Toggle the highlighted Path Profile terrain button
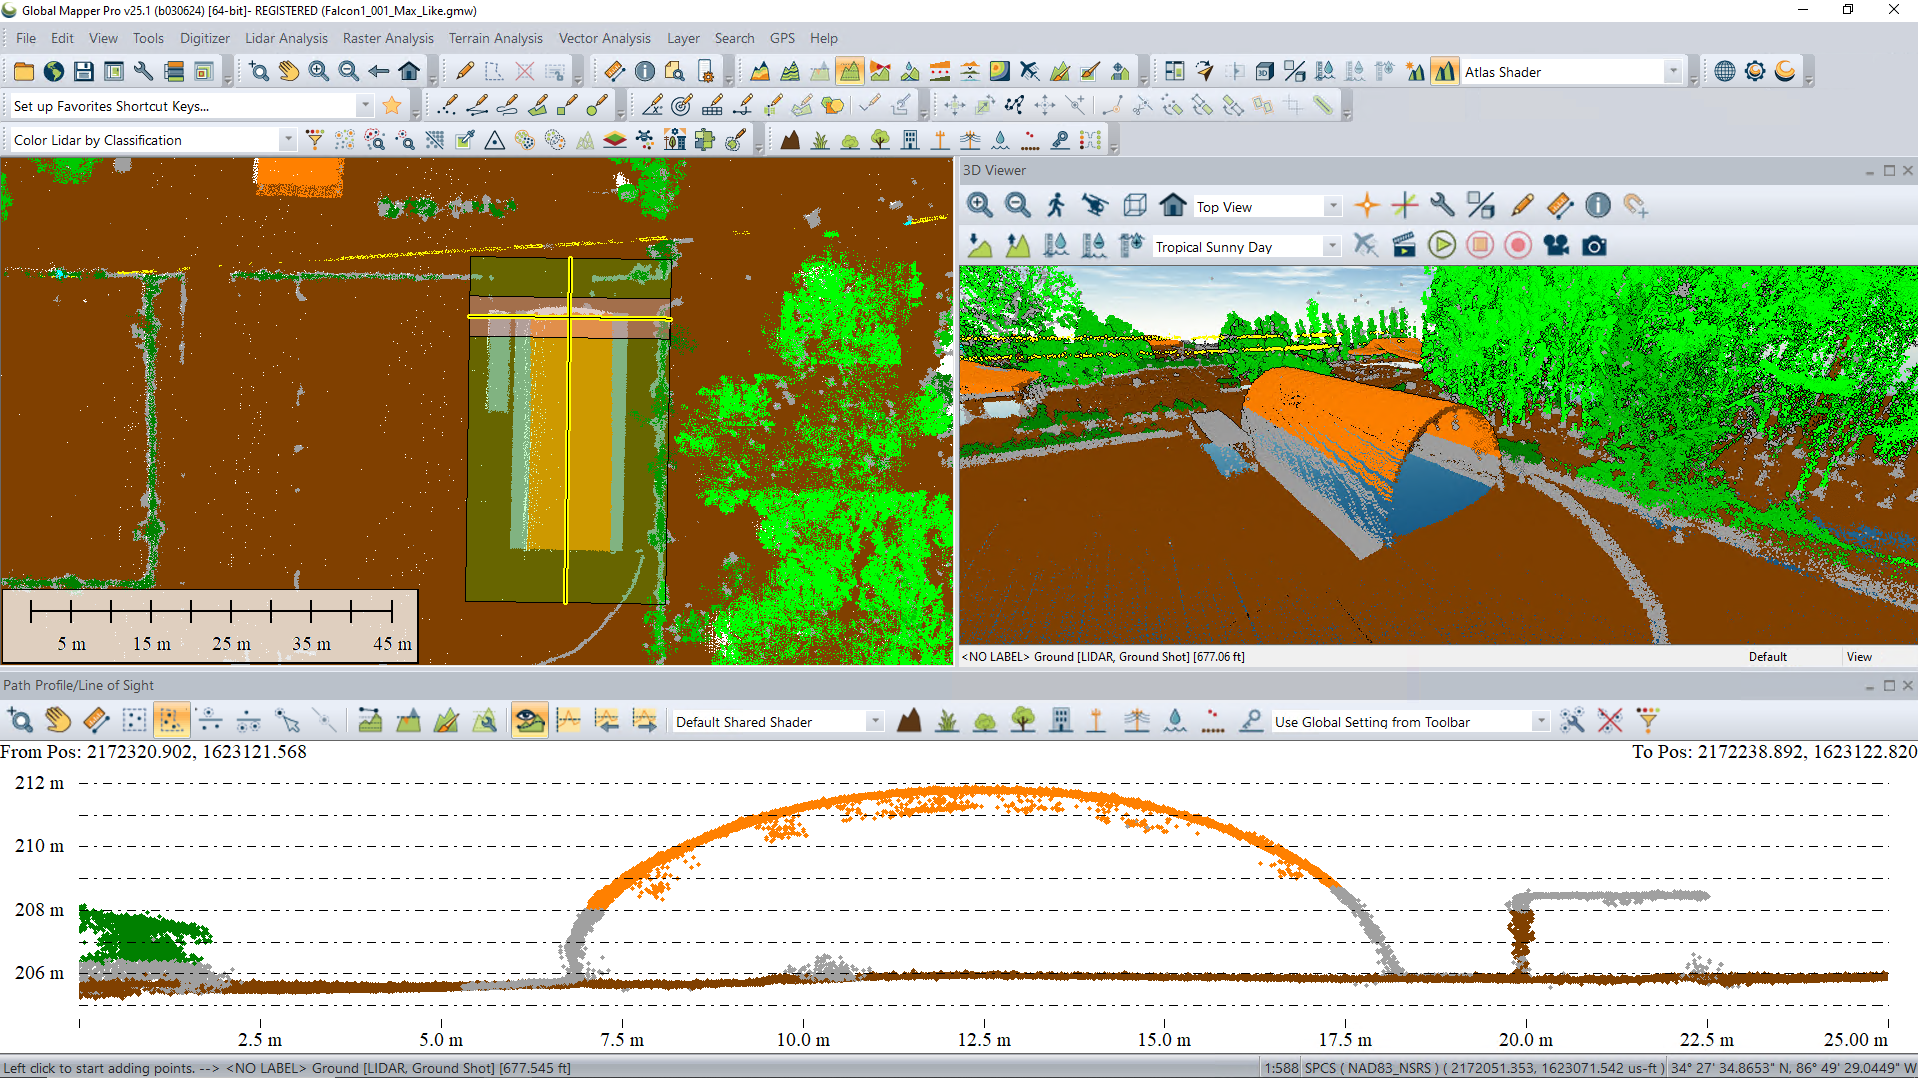 (x=171, y=721)
